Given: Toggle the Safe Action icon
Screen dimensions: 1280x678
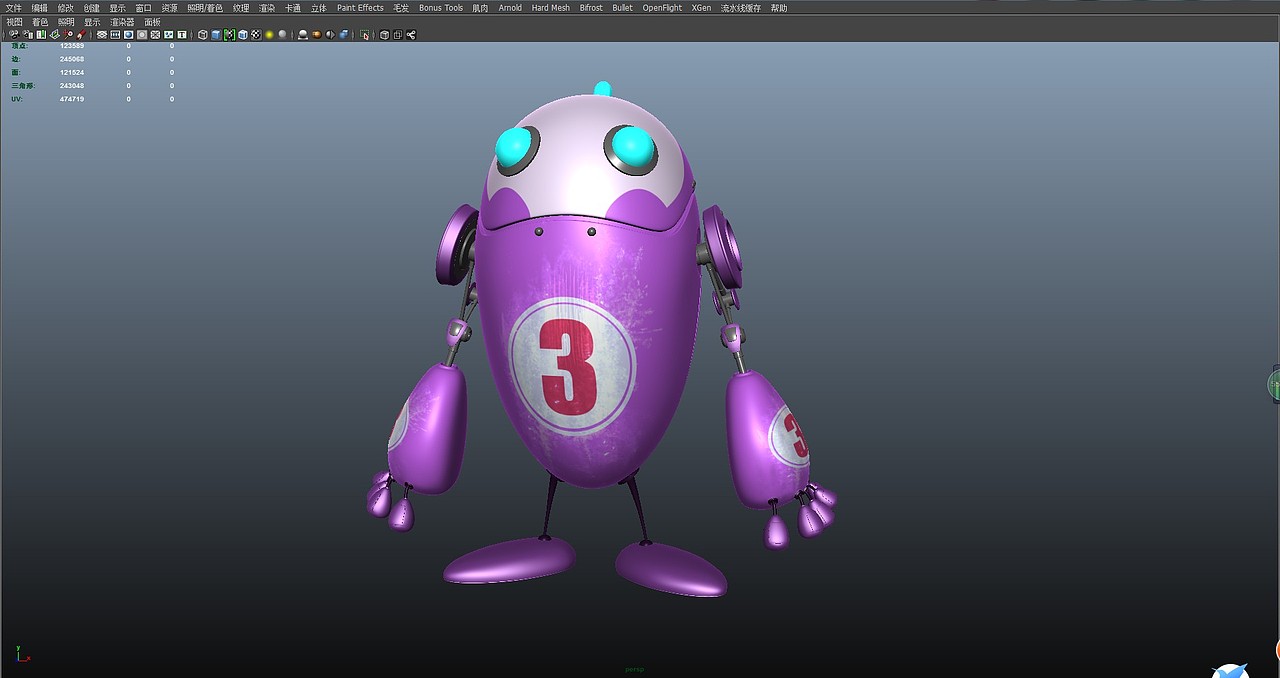Looking at the screenshot, I should pos(168,34).
